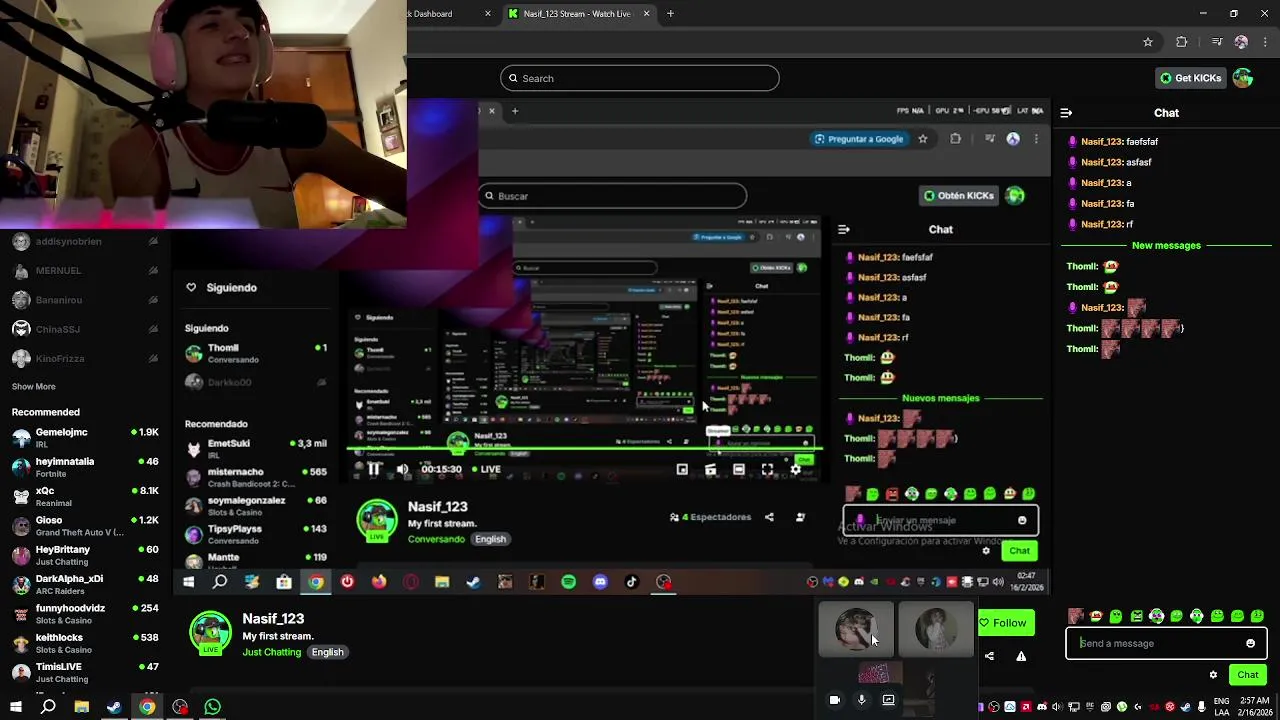
Task: Switch to the Nasif_123 Stream tab
Action: 578,14
